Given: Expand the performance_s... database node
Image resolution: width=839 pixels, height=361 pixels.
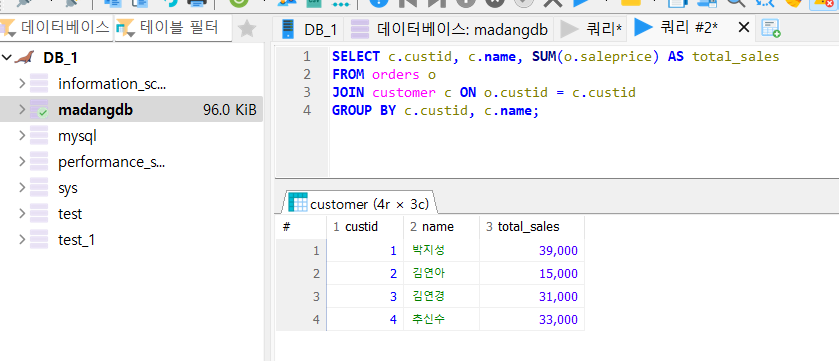Looking at the screenshot, I should 22,162.
